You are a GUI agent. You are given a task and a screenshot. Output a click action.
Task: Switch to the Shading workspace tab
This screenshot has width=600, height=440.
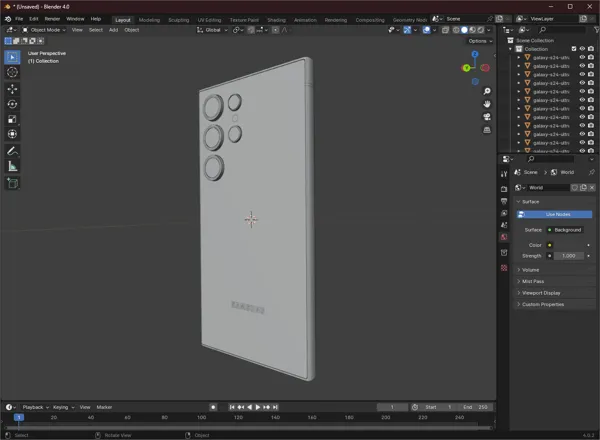(276, 20)
